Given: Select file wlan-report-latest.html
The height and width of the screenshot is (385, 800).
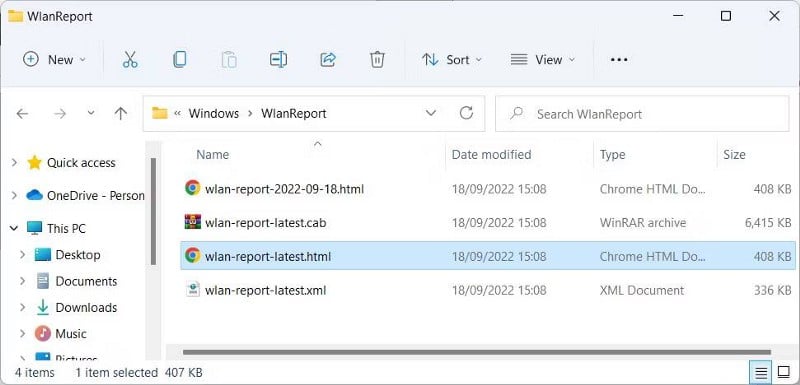Looking at the screenshot, I should [268, 256].
